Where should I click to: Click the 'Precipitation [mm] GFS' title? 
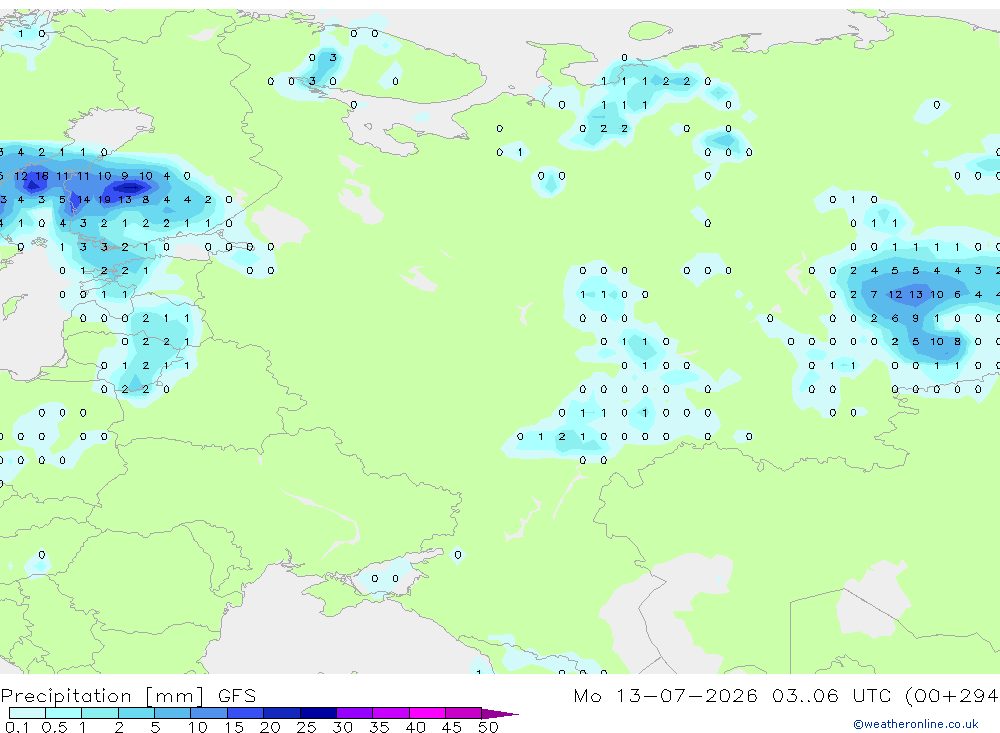(x=128, y=695)
